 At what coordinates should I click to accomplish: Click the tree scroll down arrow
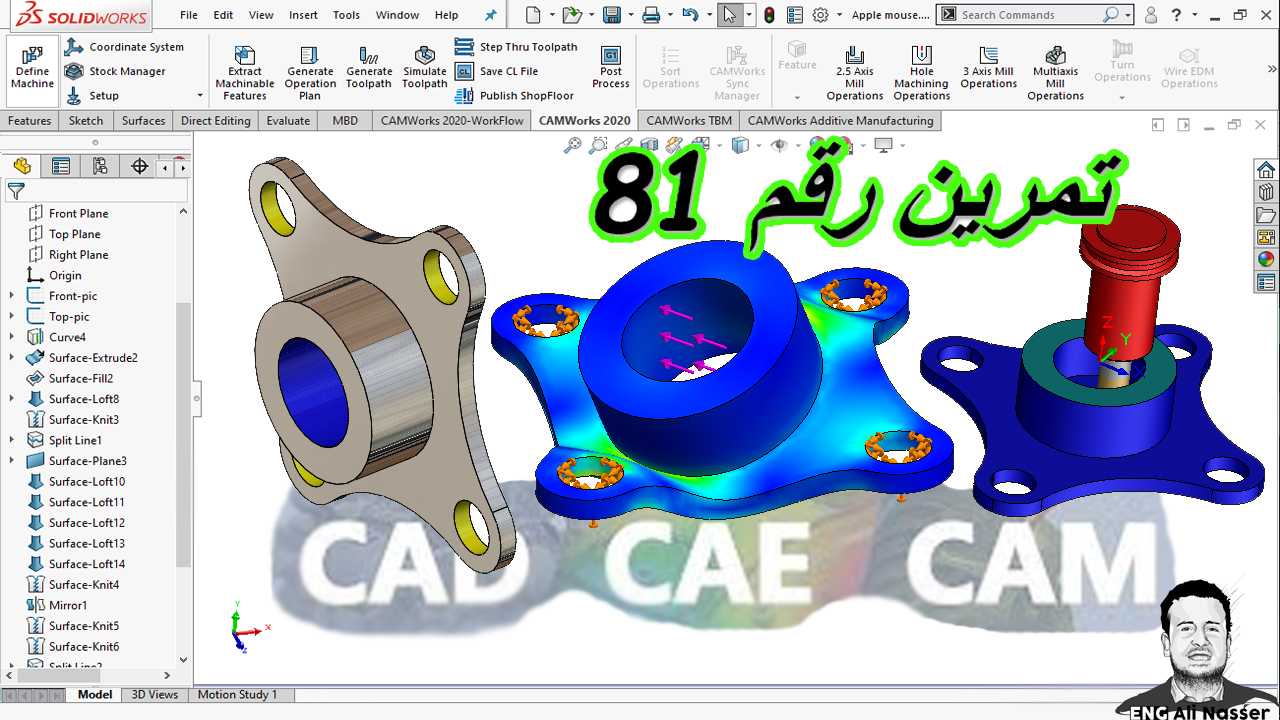(183, 659)
